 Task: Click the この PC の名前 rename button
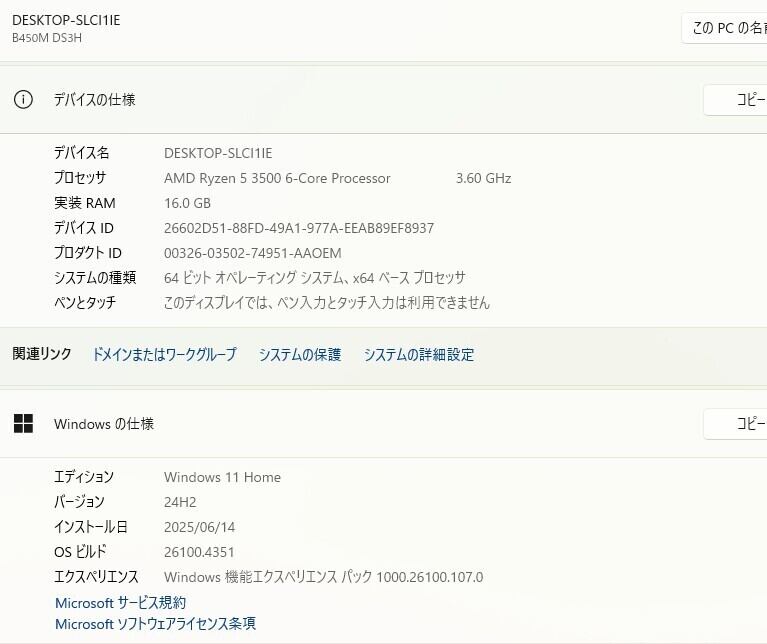[x=724, y=28]
